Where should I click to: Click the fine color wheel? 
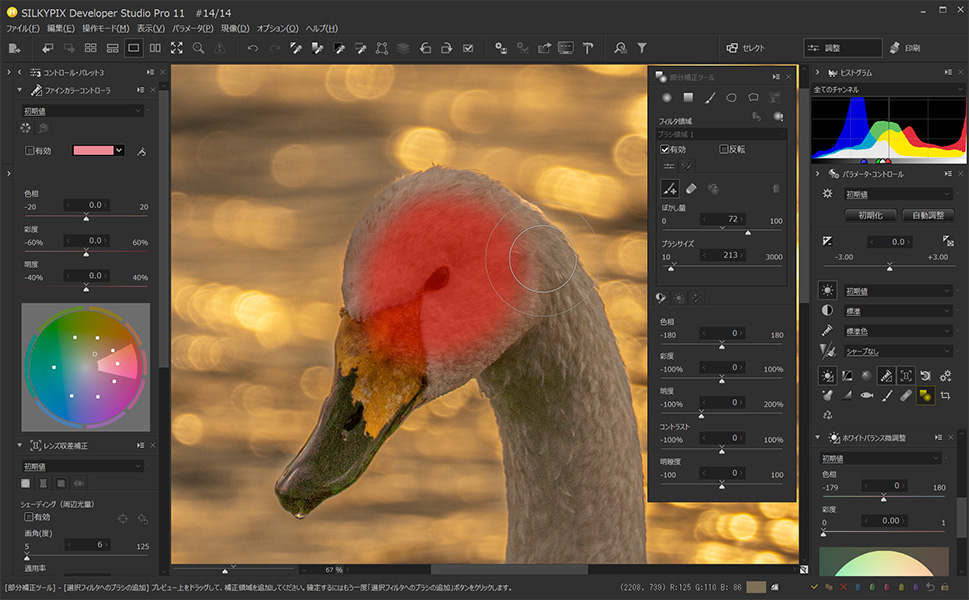pyautogui.click(x=86, y=367)
